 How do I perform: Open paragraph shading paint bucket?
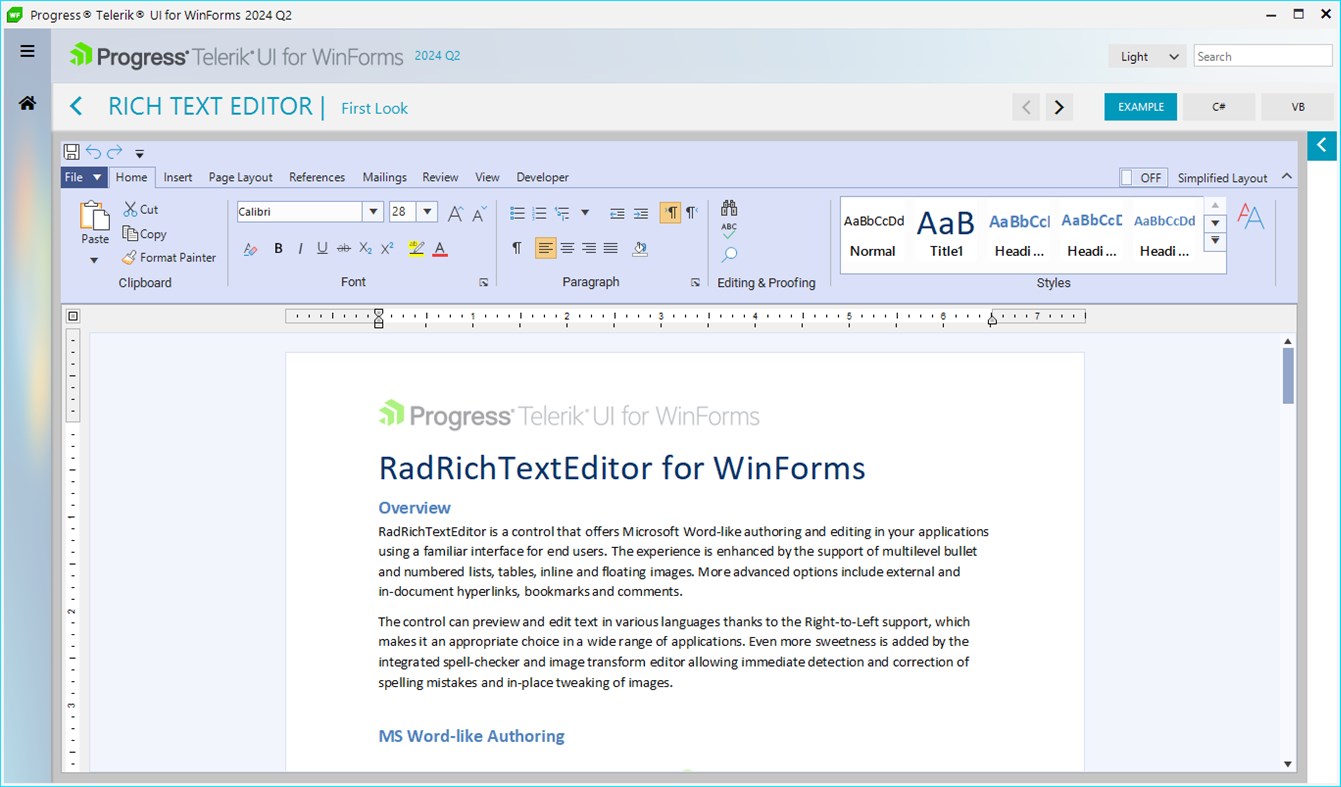[x=640, y=248]
